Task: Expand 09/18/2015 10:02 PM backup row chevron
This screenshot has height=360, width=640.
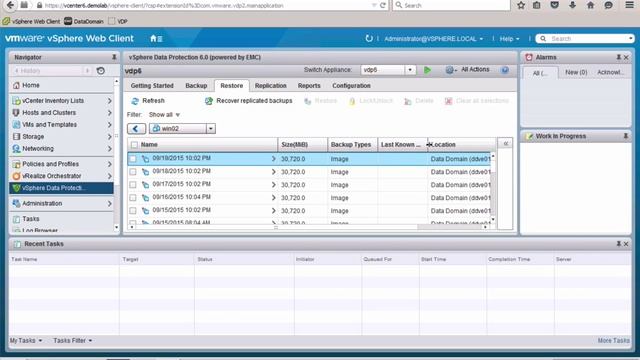Action: coord(273,172)
